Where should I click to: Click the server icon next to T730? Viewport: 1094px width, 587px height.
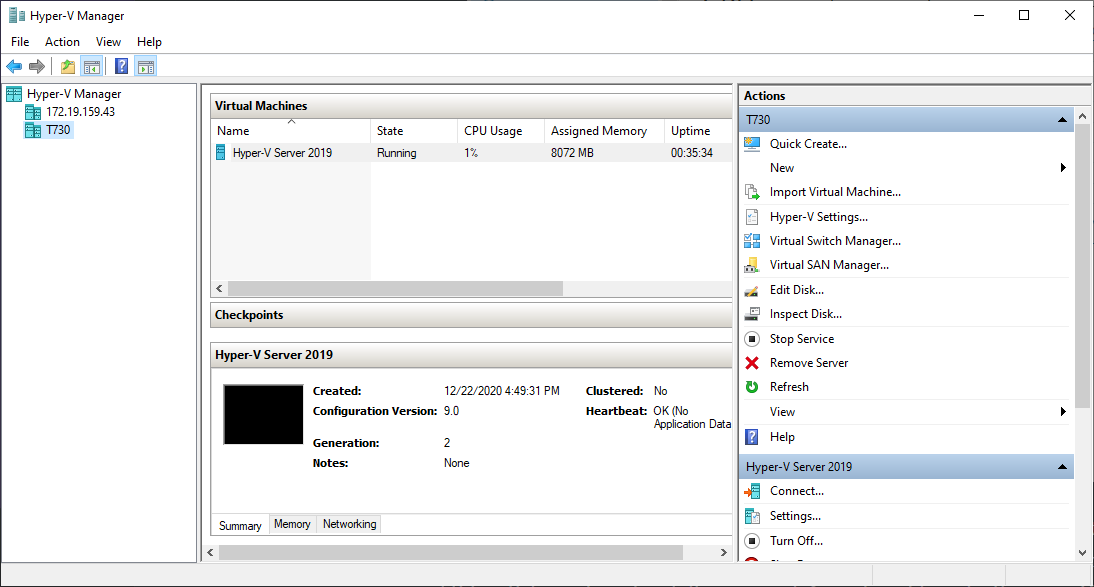33,130
